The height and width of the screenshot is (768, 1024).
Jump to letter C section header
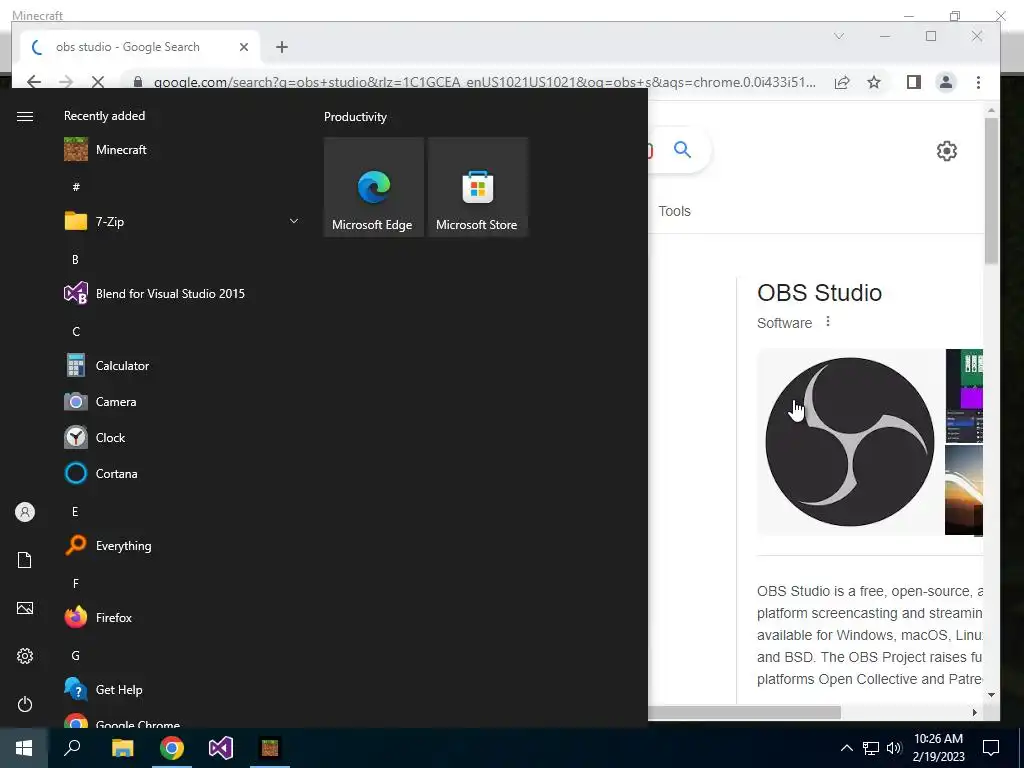coord(76,332)
